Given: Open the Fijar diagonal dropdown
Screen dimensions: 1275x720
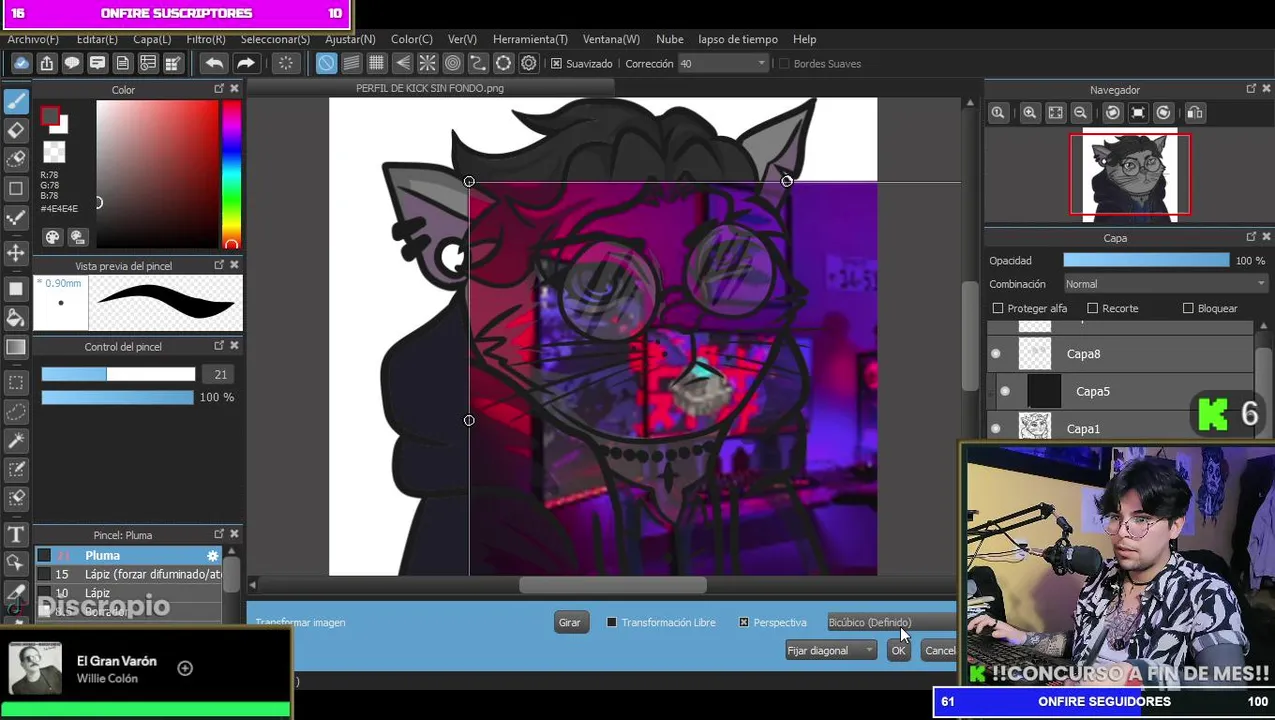Looking at the screenshot, I should [x=830, y=651].
